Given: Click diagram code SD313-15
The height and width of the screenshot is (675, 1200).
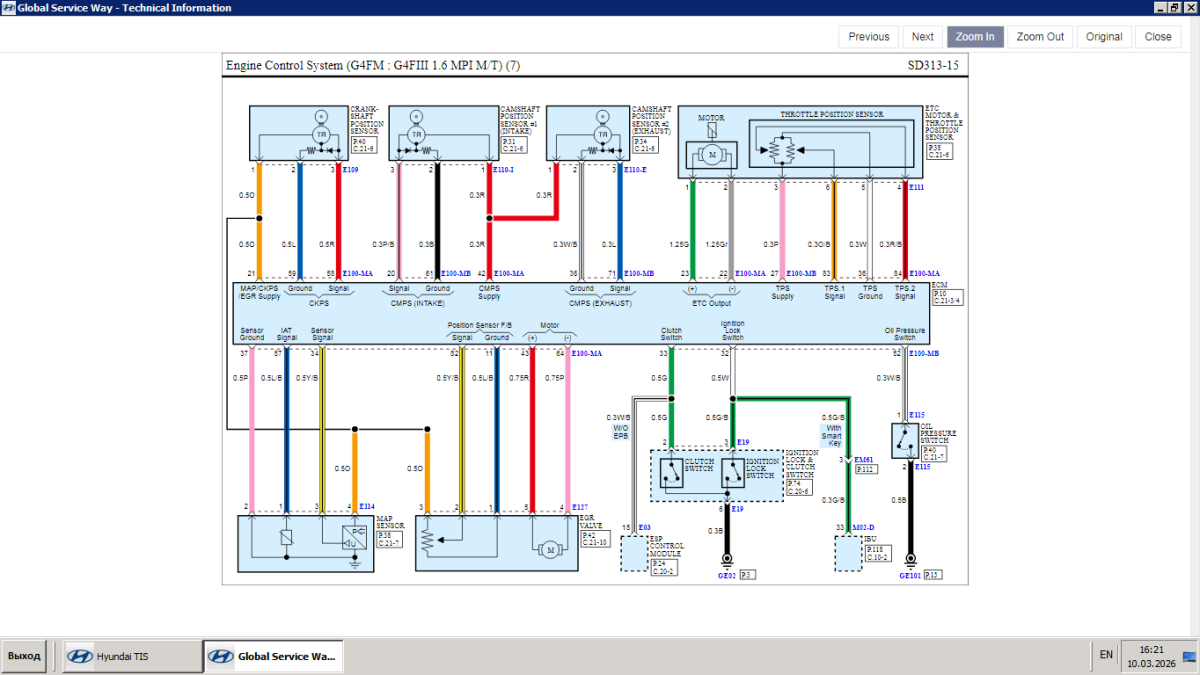Looking at the screenshot, I should 932,66.
